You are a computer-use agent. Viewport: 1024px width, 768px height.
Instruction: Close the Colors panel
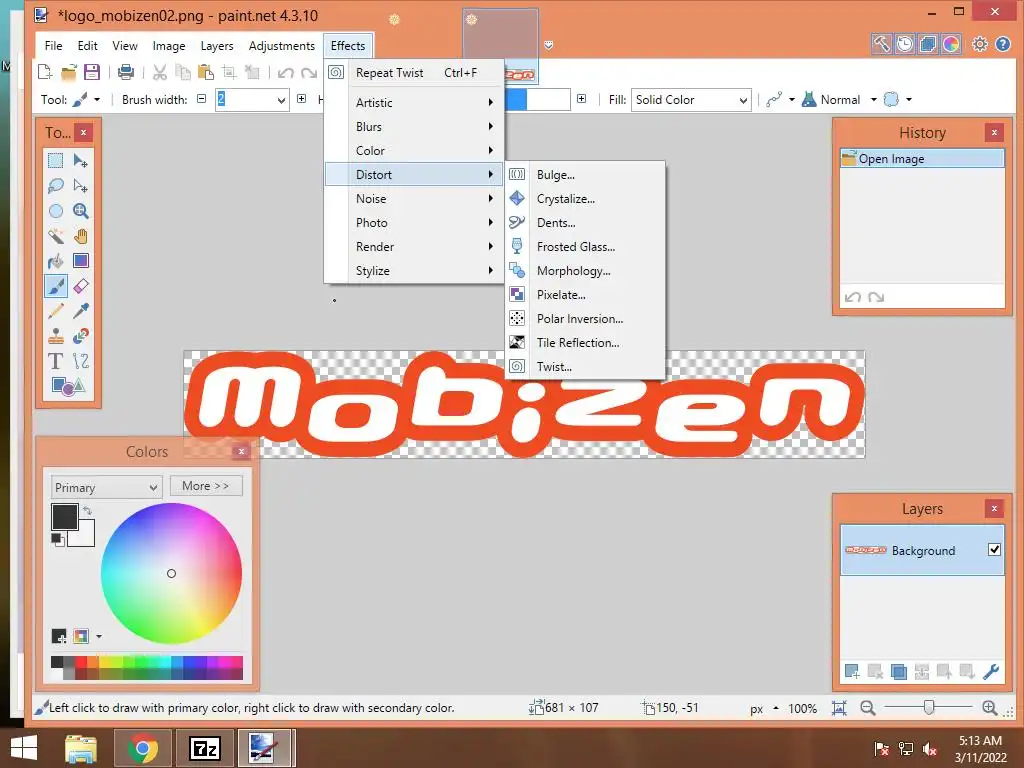[x=242, y=451]
